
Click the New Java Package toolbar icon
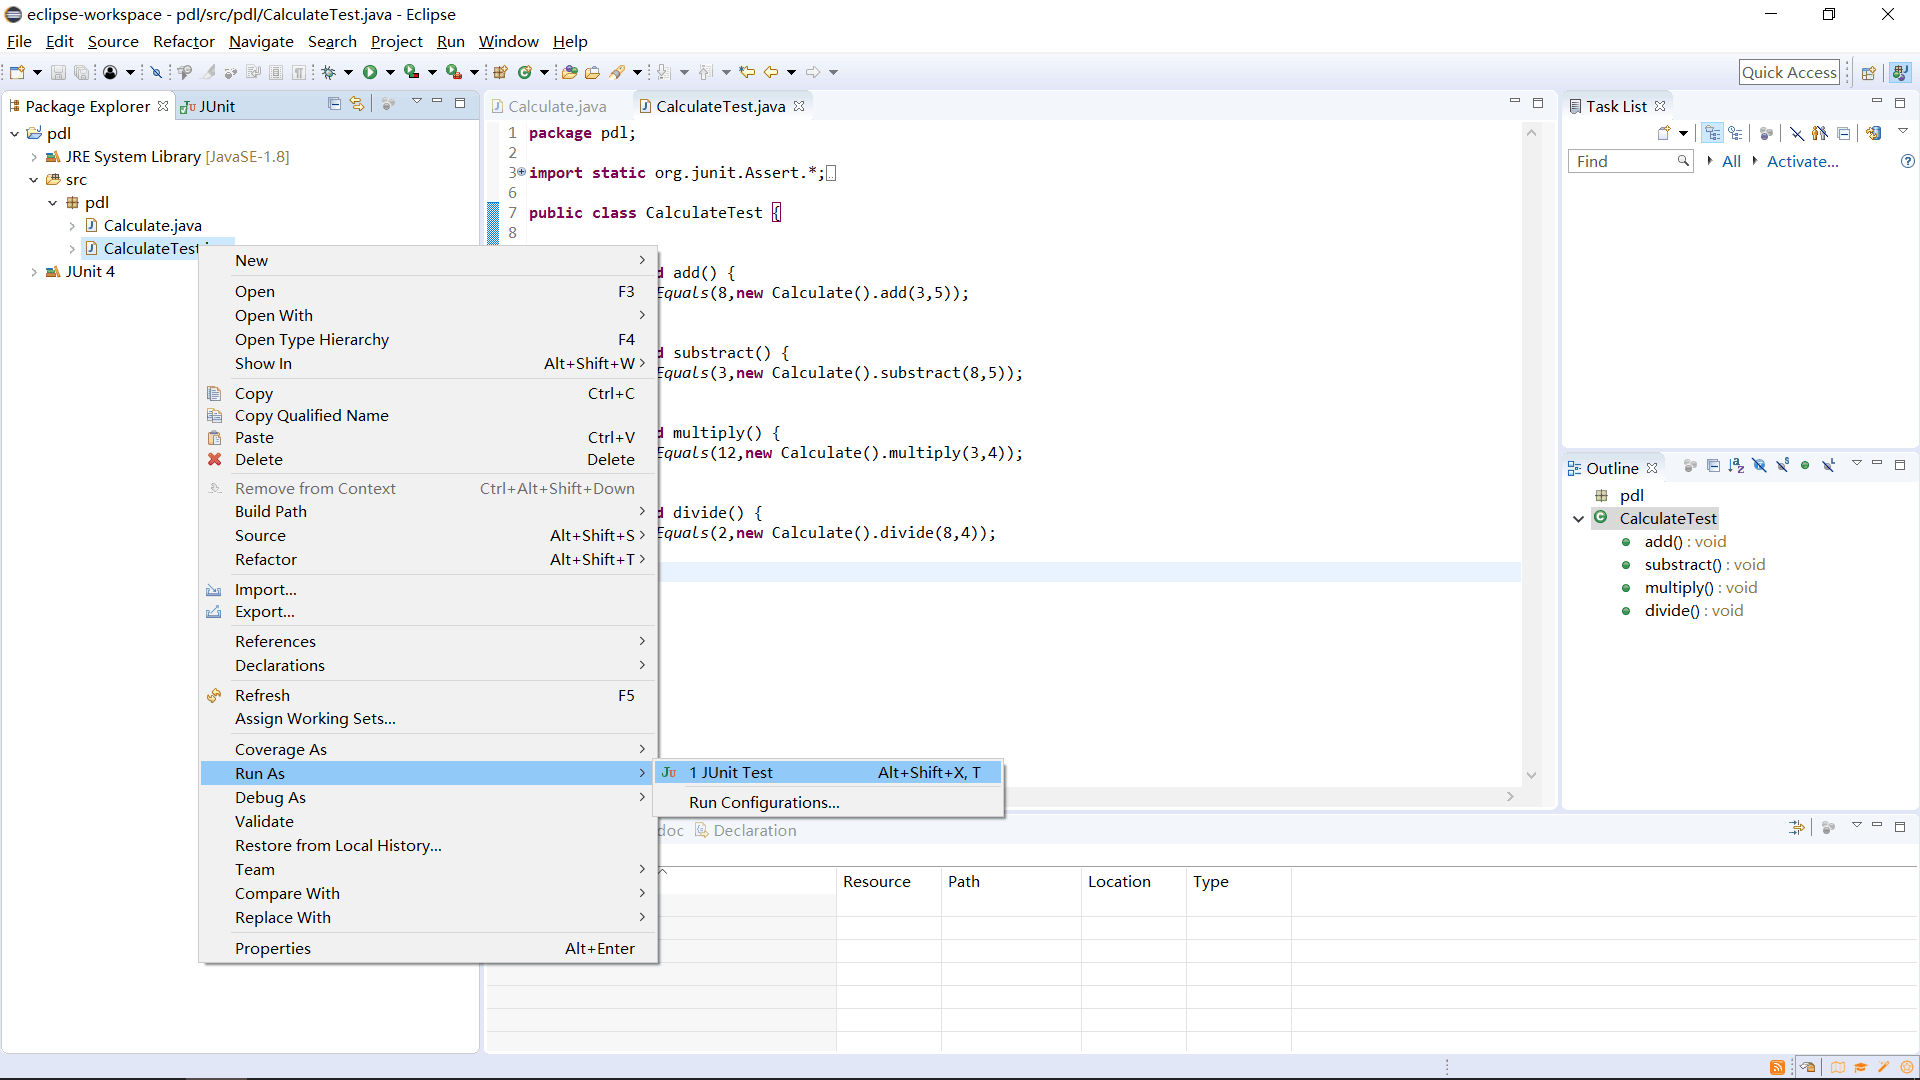click(x=500, y=72)
